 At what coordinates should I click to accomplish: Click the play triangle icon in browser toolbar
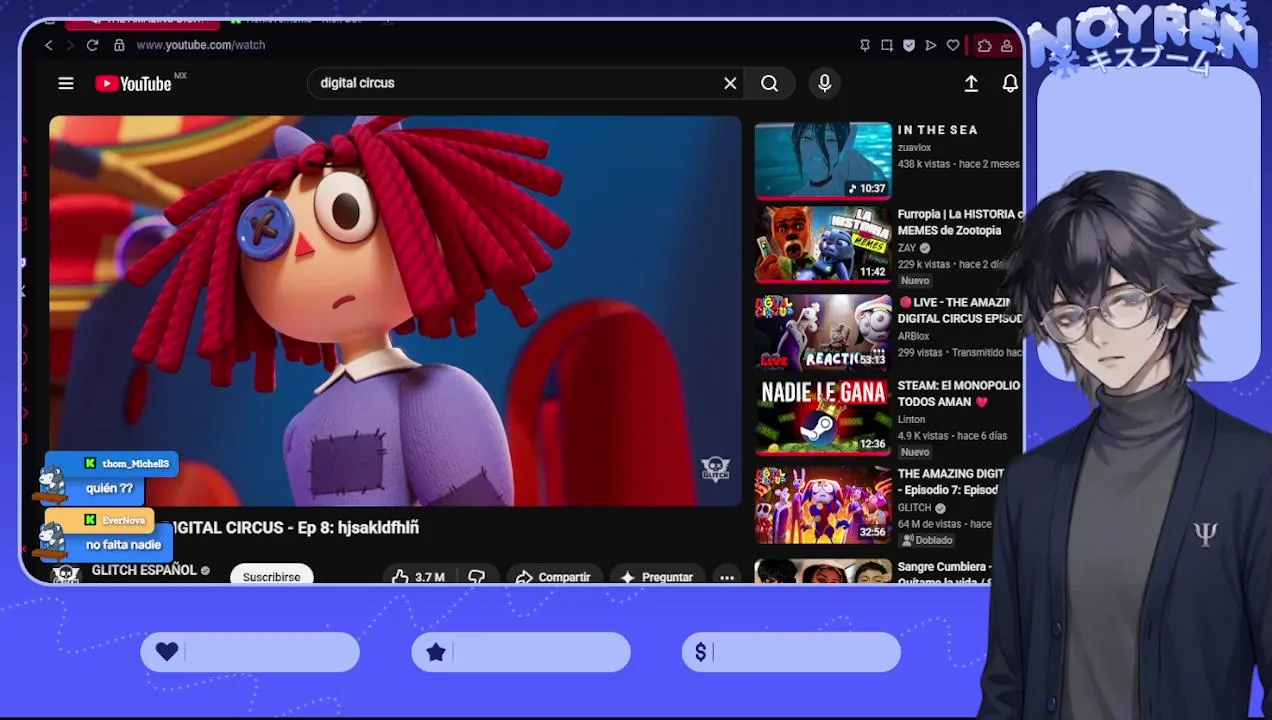(931, 45)
